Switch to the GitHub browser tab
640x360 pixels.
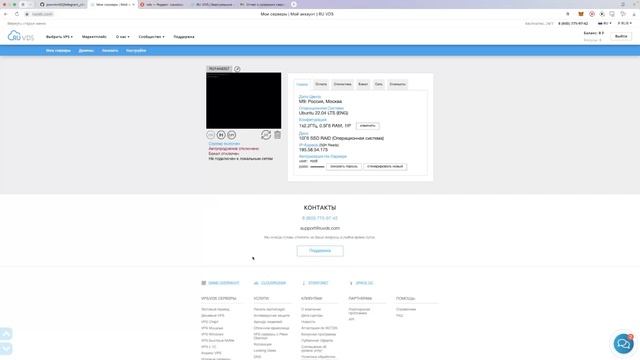62,4
